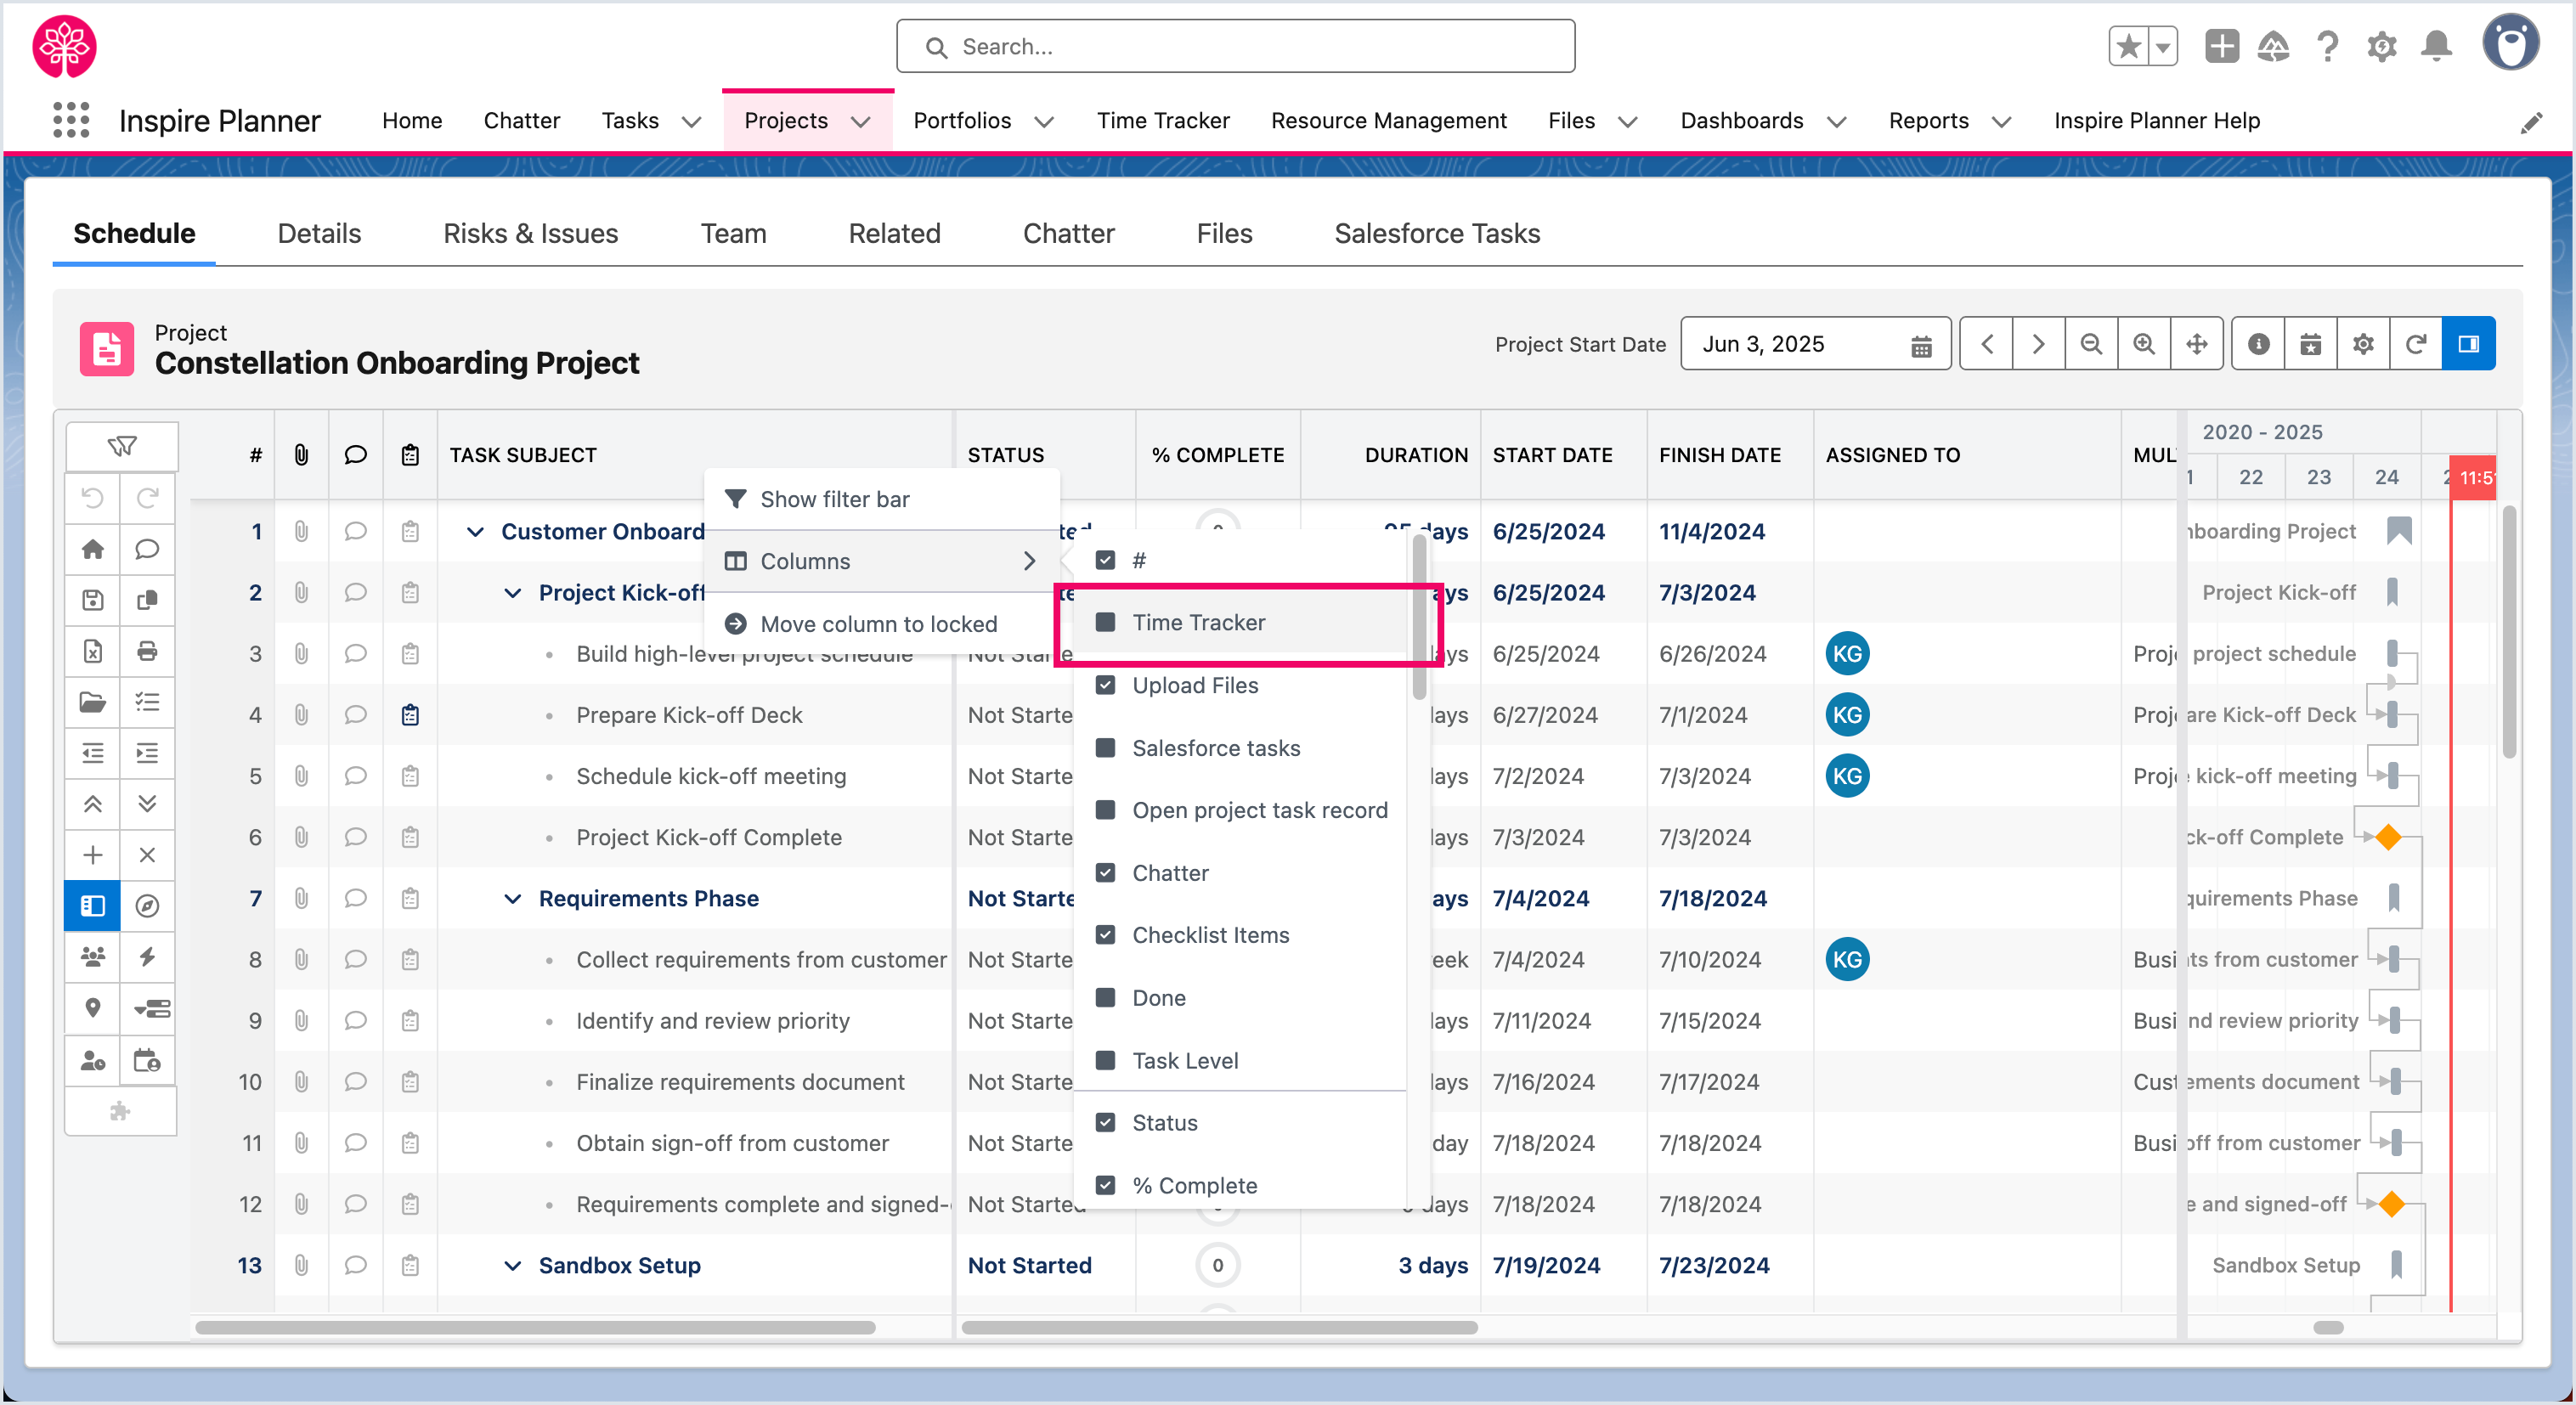Click the lightning bolt icon in left toolbar
Viewport: 2576px width, 1405px height.
click(x=147, y=957)
